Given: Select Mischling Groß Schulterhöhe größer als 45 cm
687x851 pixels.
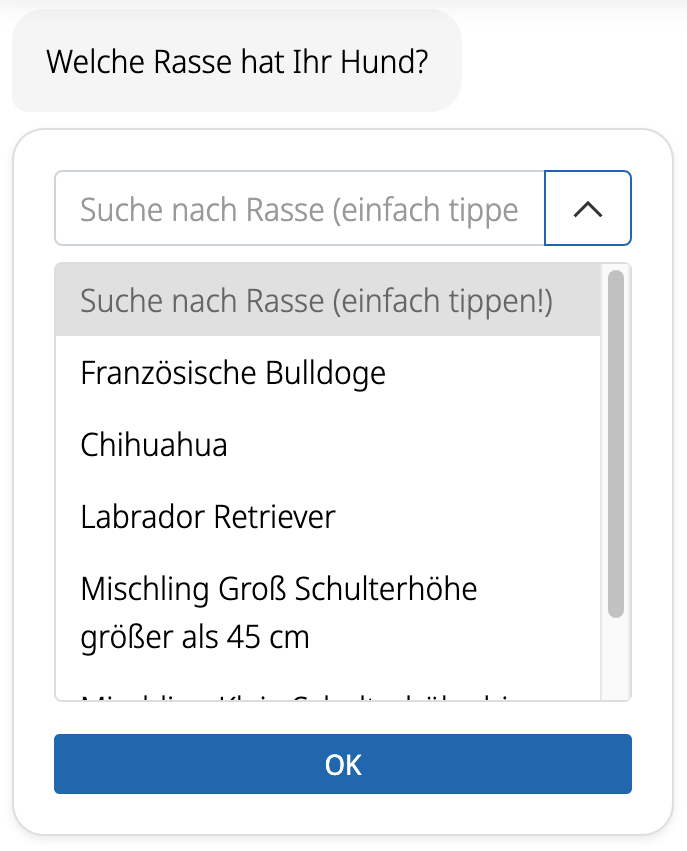Looking at the screenshot, I should [279, 612].
